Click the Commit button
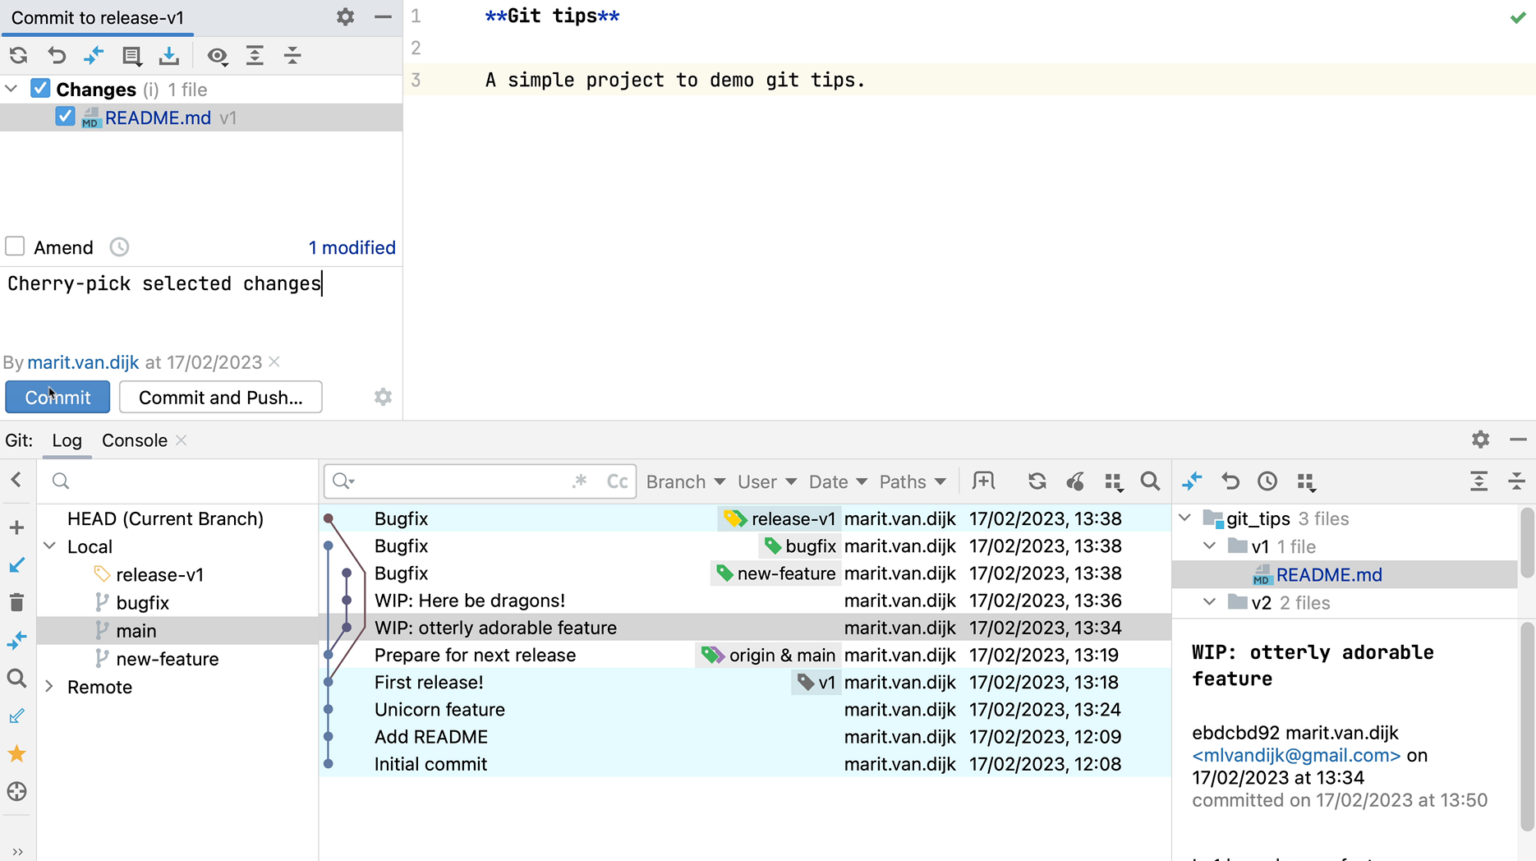 [58, 398]
